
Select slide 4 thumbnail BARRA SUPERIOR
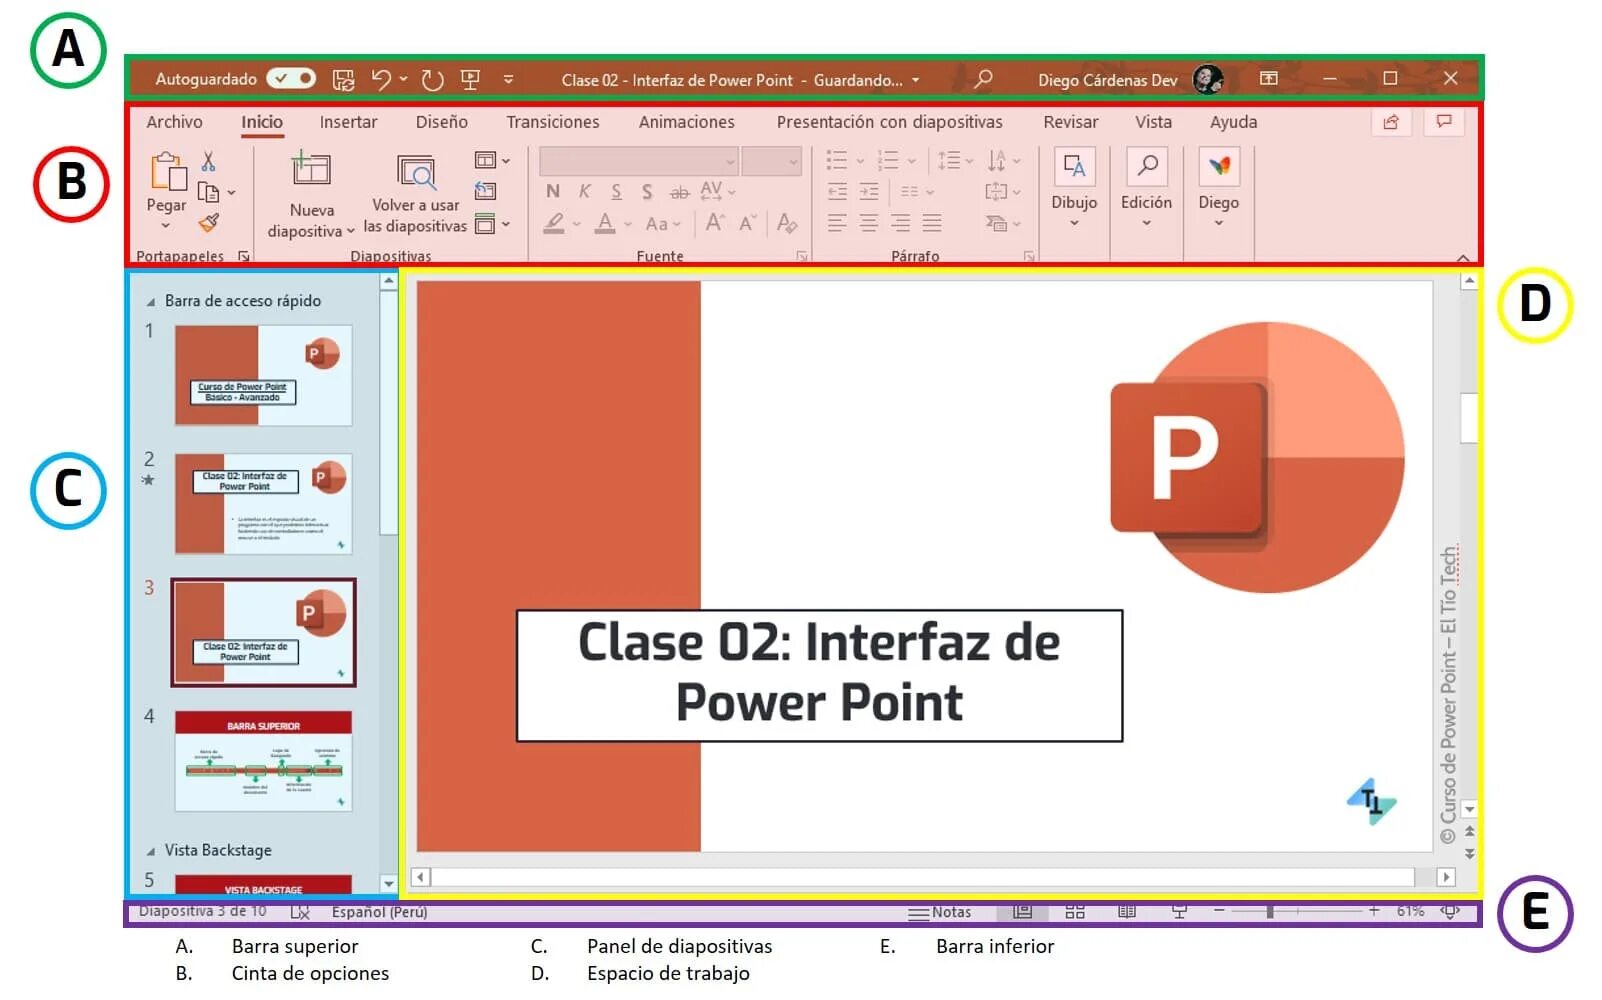tap(263, 761)
